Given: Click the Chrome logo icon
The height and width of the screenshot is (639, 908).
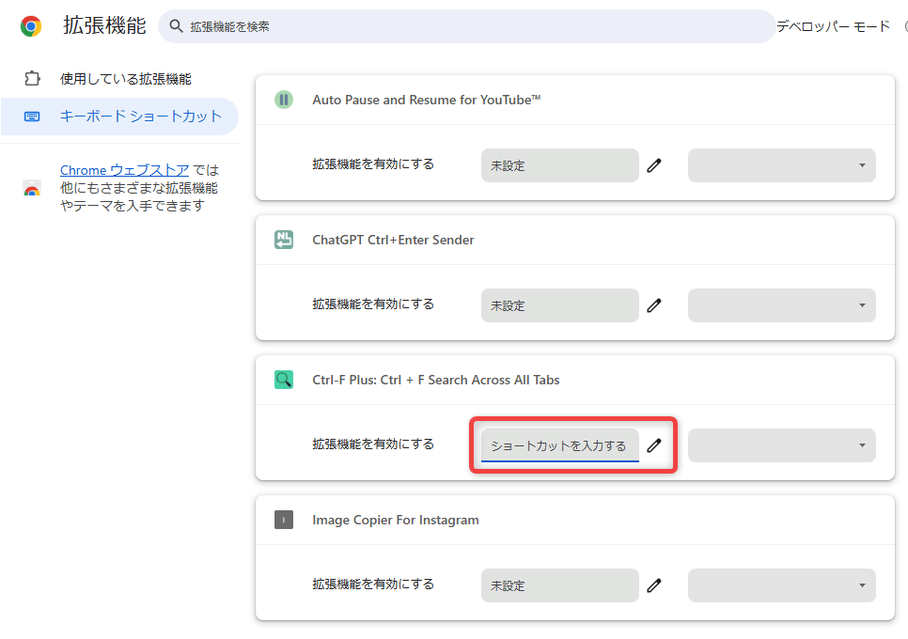Looking at the screenshot, I should tap(31, 26).
